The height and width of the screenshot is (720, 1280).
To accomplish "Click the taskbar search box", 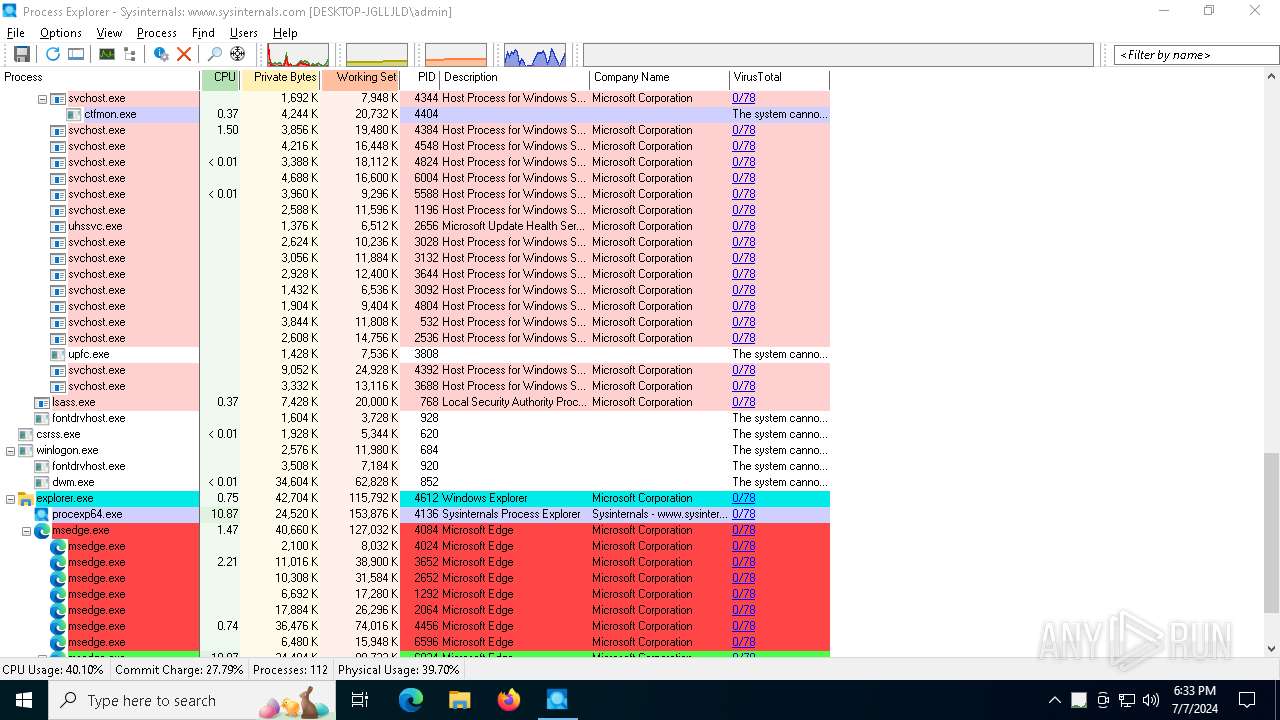I will tap(192, 700).
